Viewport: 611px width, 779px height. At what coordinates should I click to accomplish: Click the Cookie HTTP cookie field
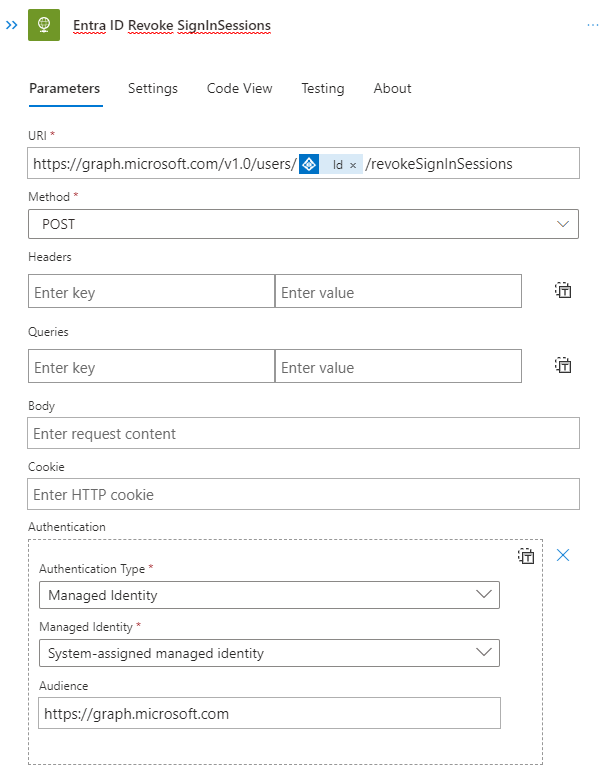coord(304,494)
